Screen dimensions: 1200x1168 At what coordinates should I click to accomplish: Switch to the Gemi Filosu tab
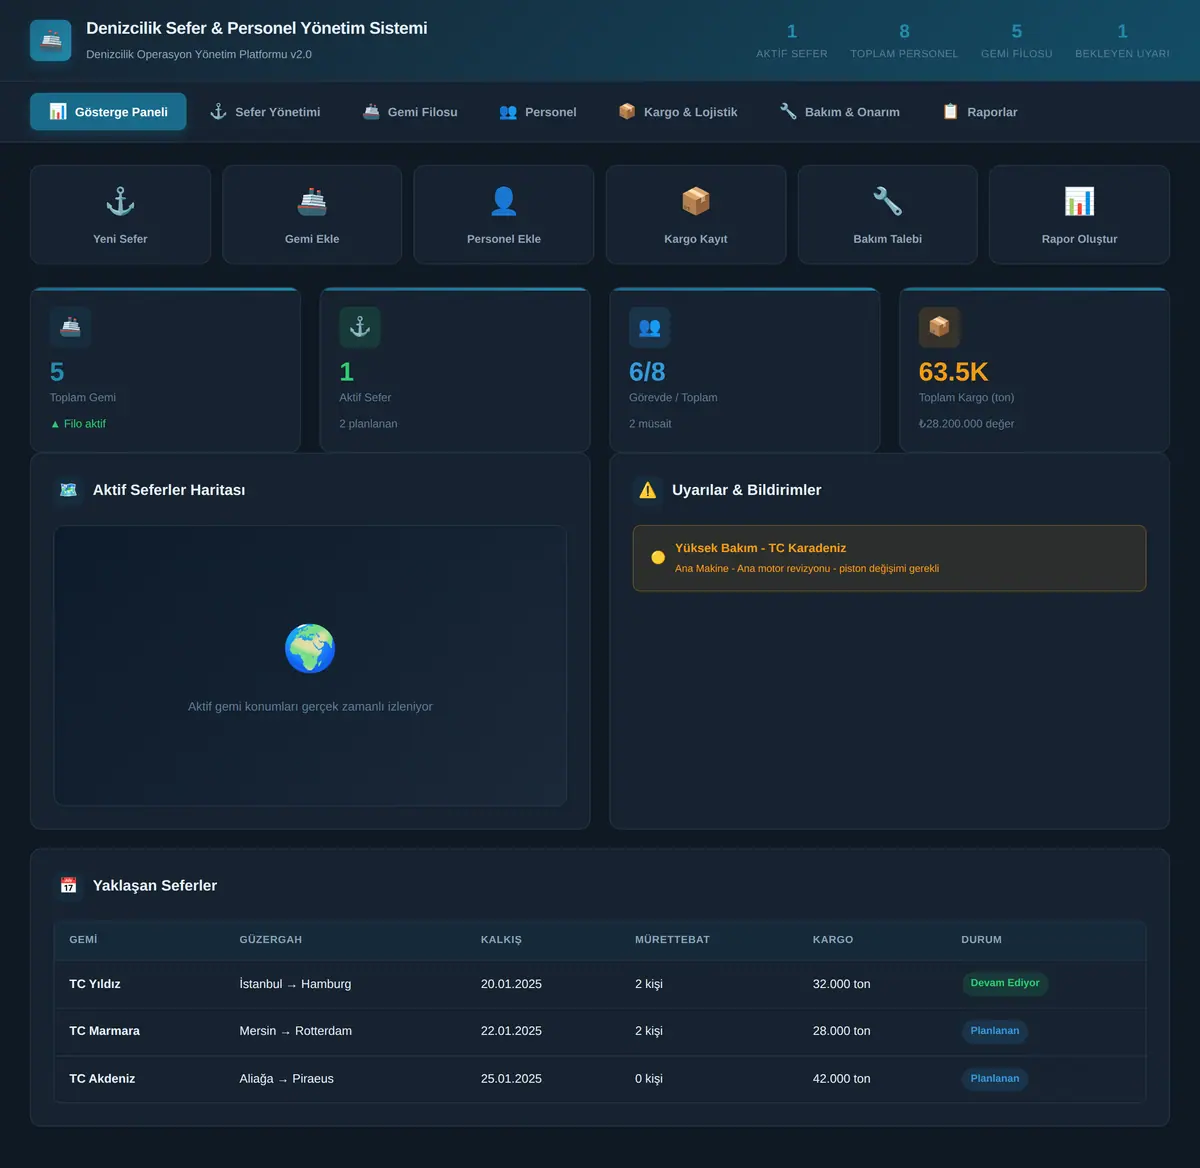click(x=410, y=112)
